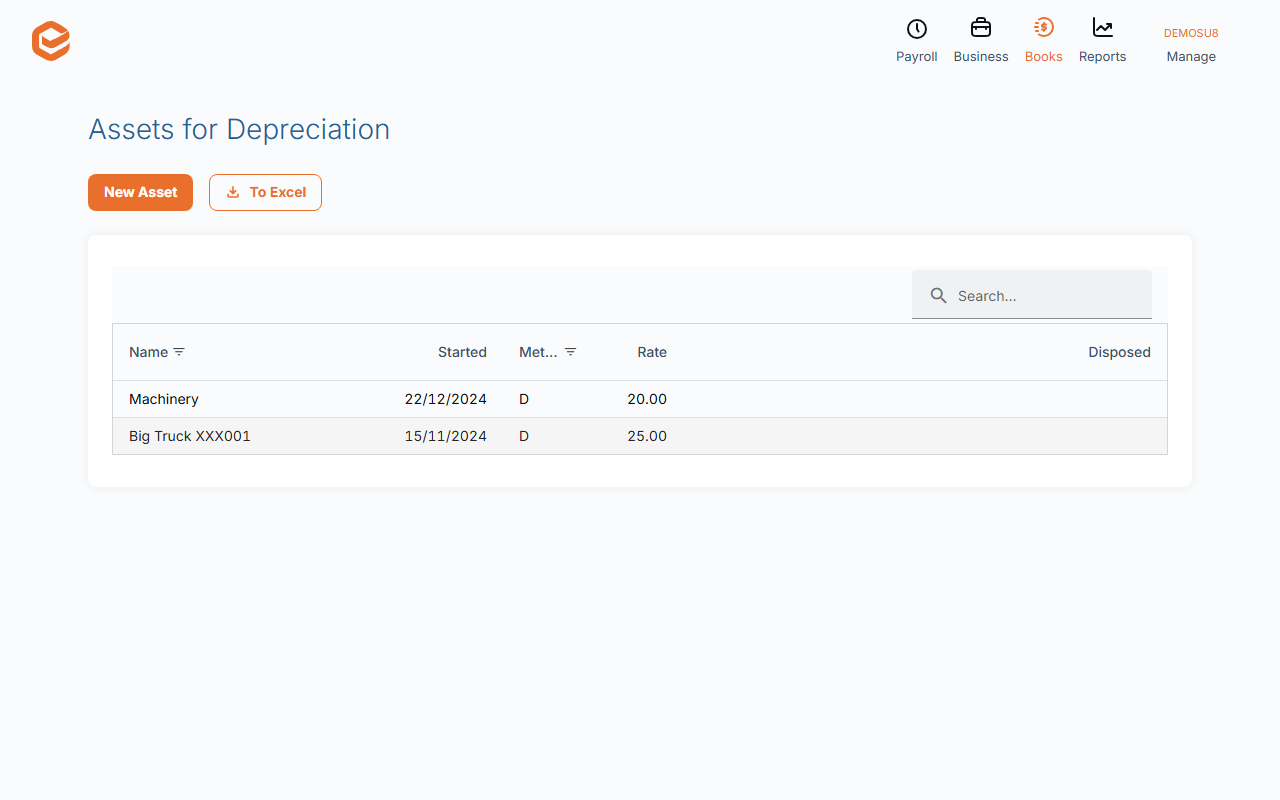1280x800 pixels.
Task: Click the Method column filter icon
Action: (570, 352)
